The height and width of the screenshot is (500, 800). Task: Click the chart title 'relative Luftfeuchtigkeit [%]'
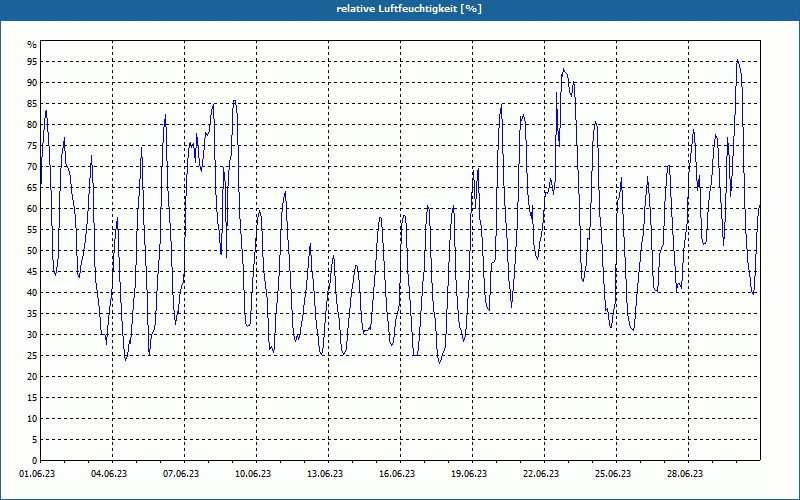point(409,9)
